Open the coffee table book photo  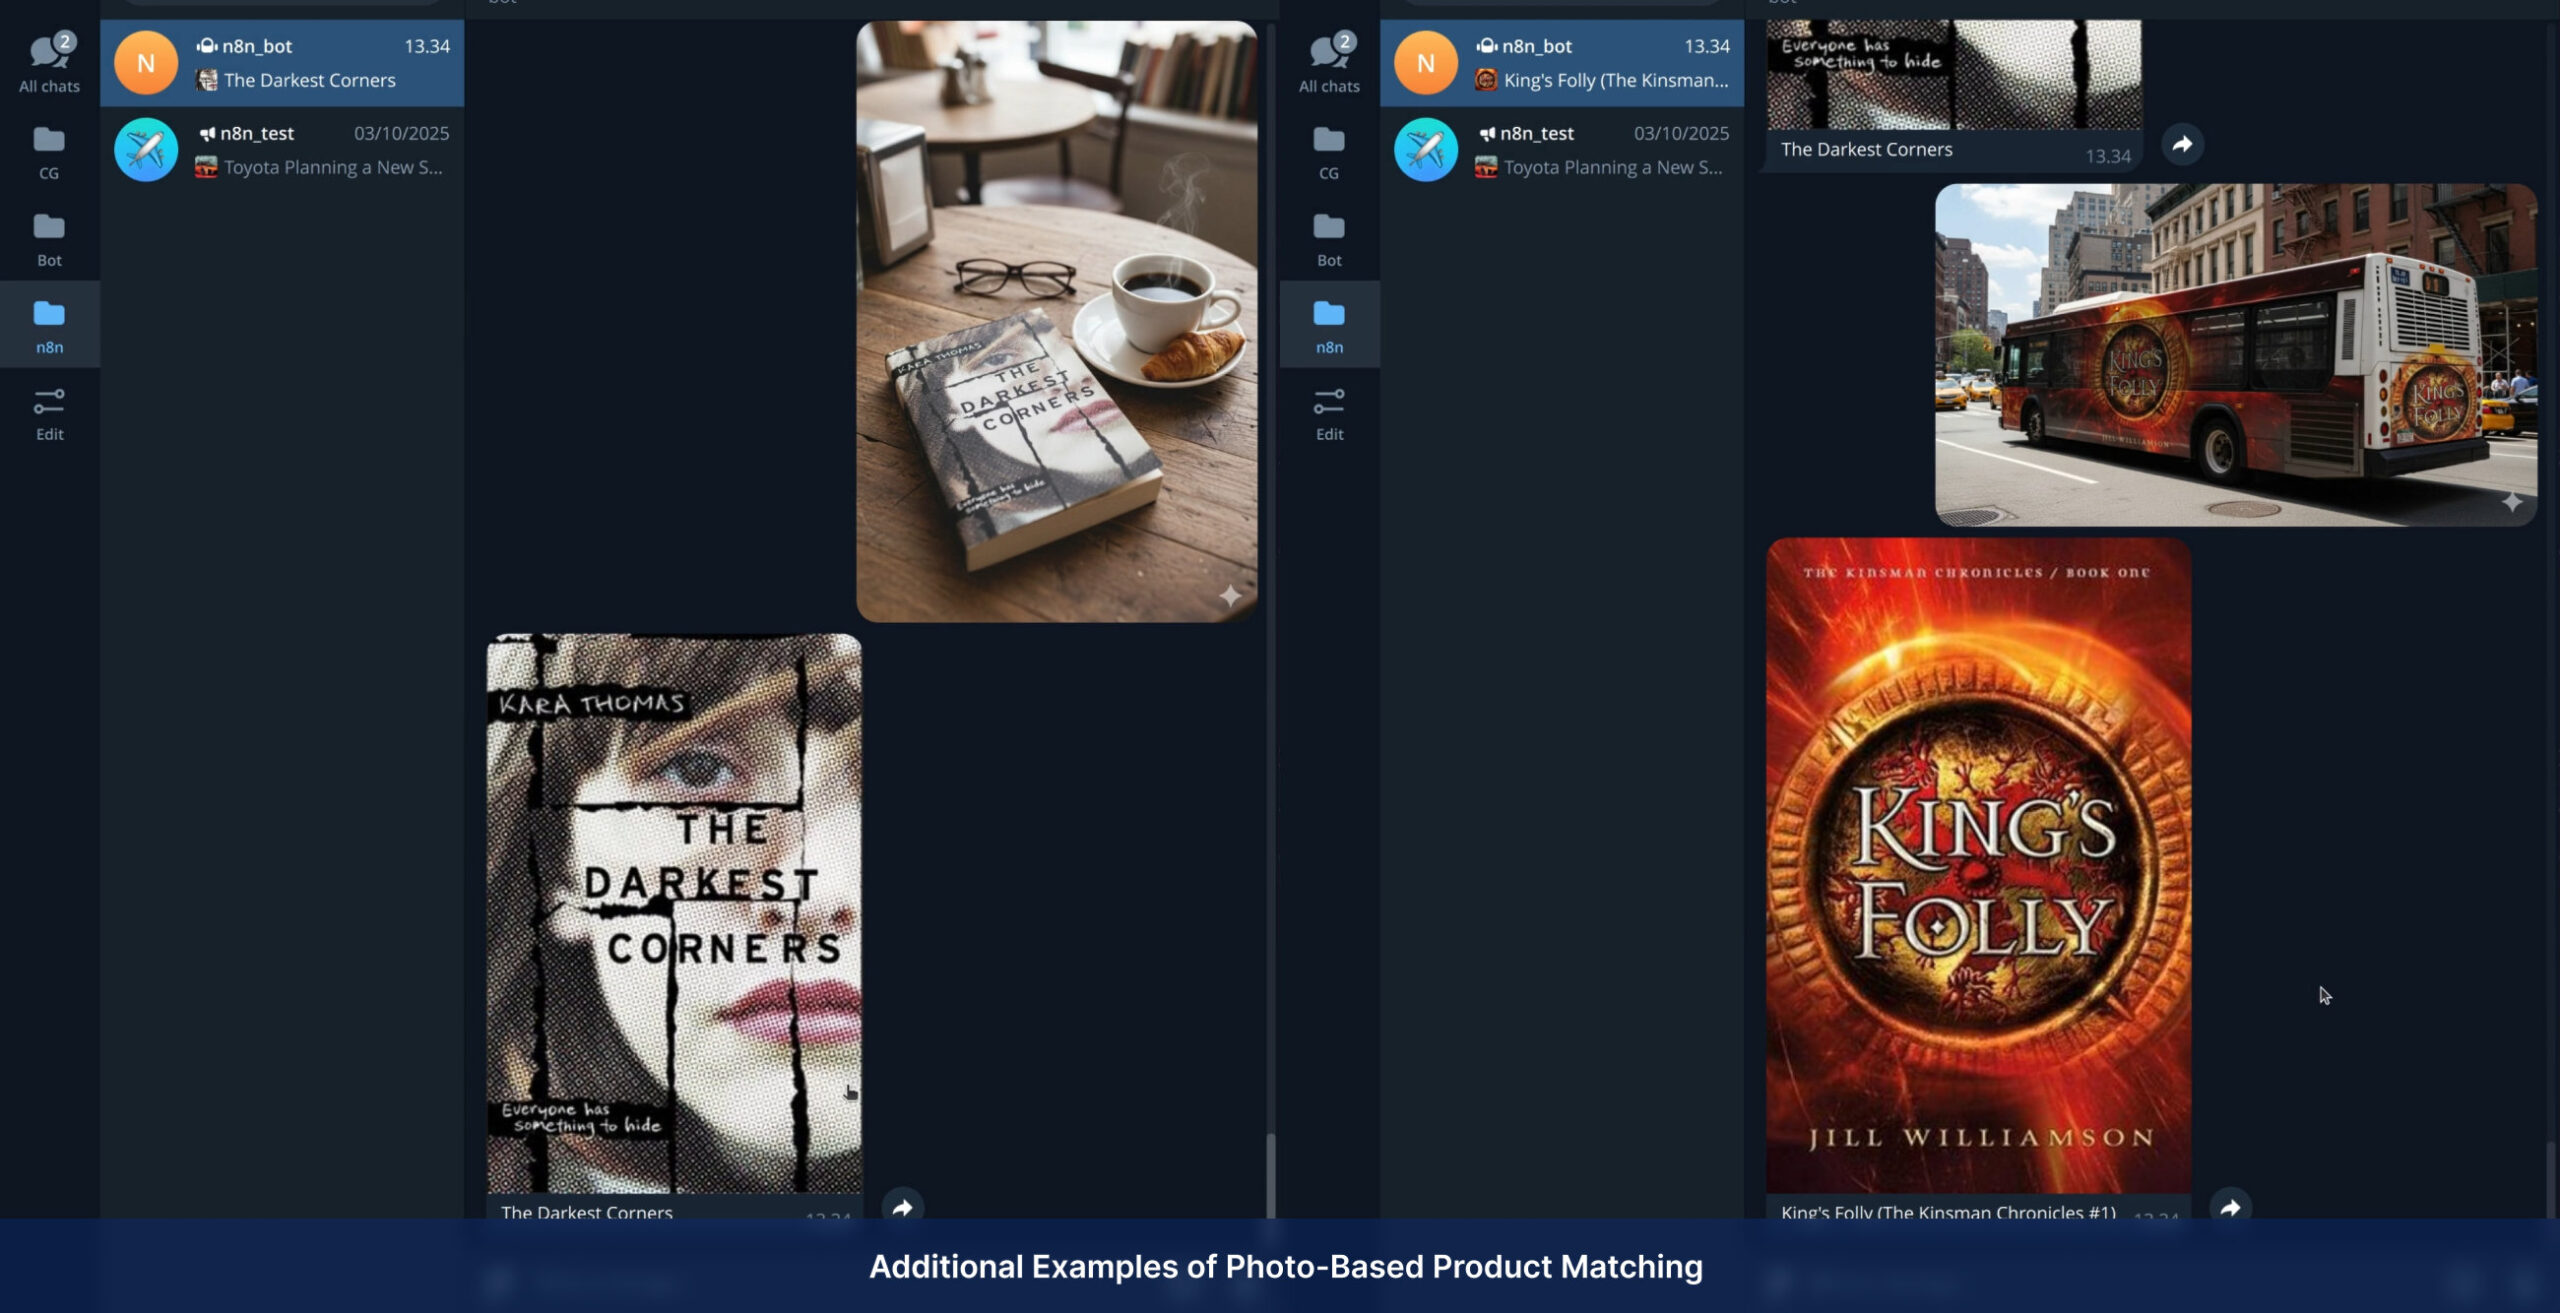[x=1056, y=320]
